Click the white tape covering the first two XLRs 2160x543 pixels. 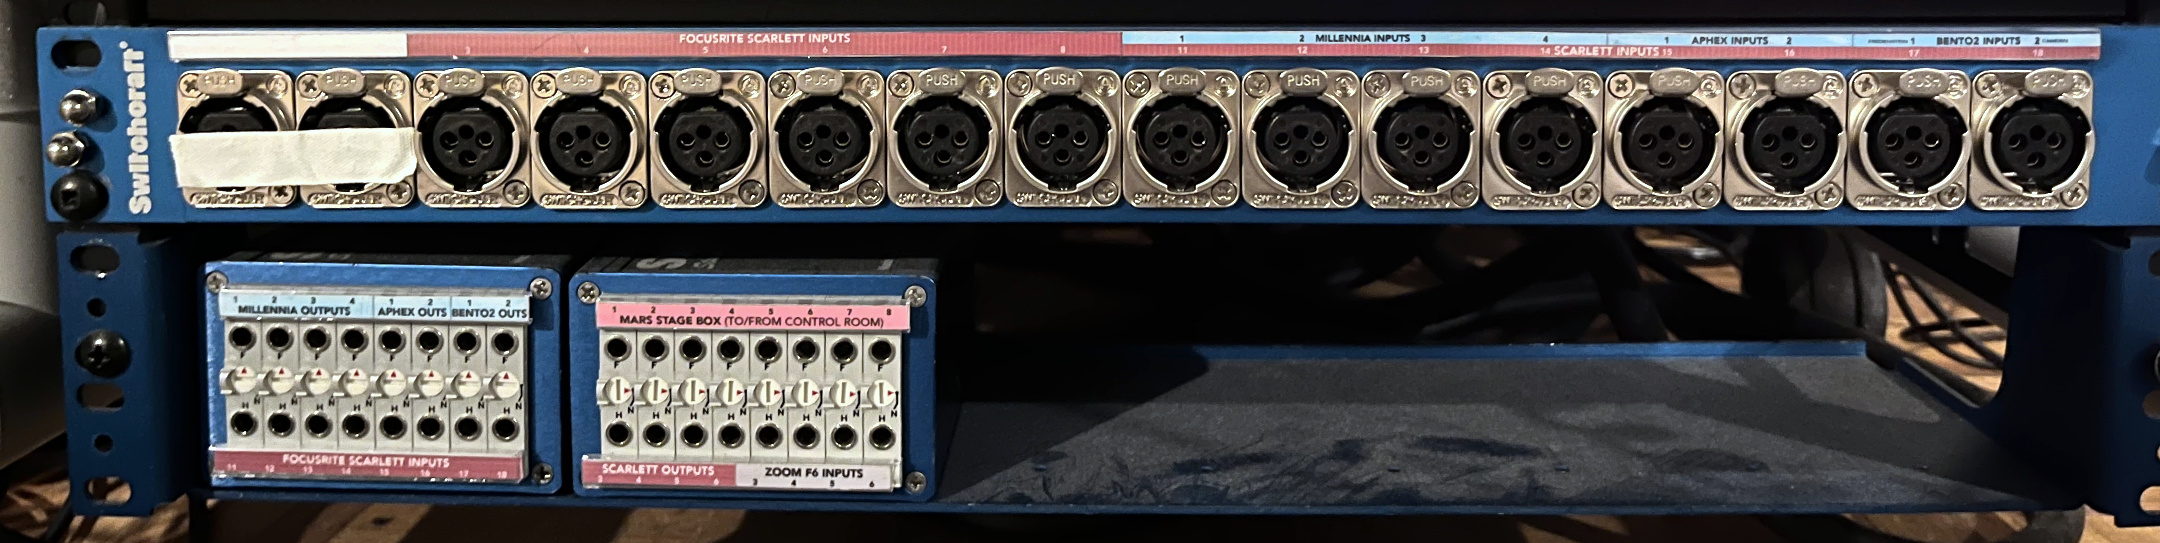(292, 158)
